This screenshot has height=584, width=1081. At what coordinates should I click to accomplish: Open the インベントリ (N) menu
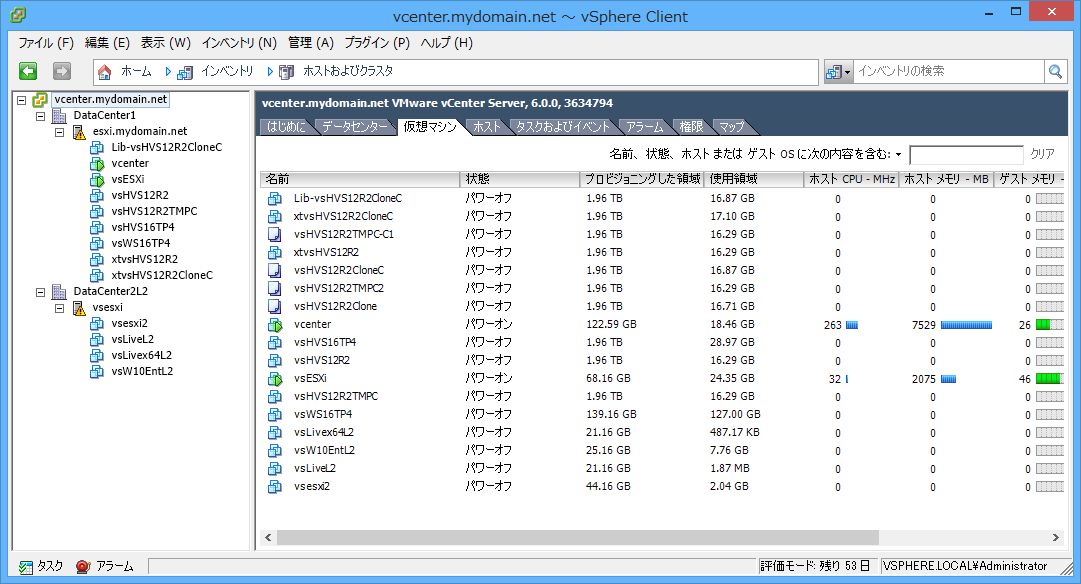(x=239, y=43)
